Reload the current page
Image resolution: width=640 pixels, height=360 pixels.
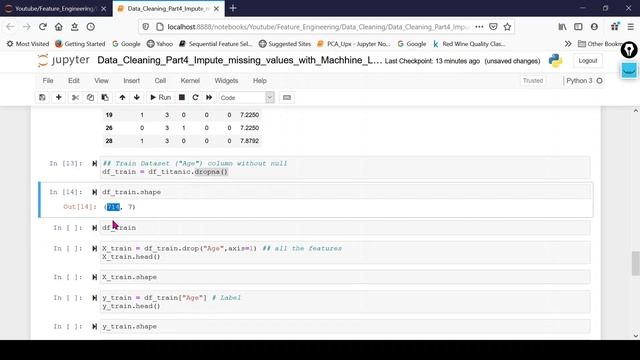pyautogui.click(x=42, y=27)
